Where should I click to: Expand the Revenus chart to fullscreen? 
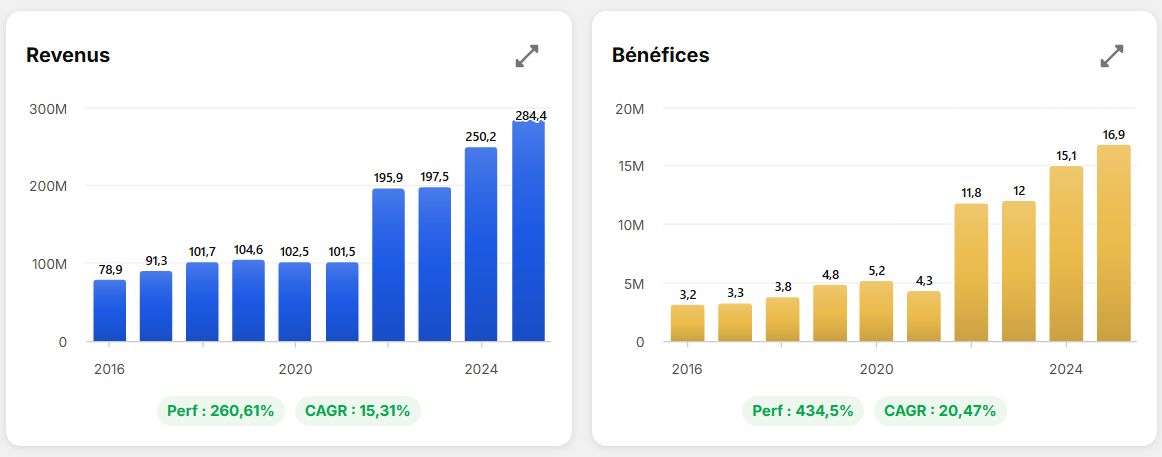(527, 56)
